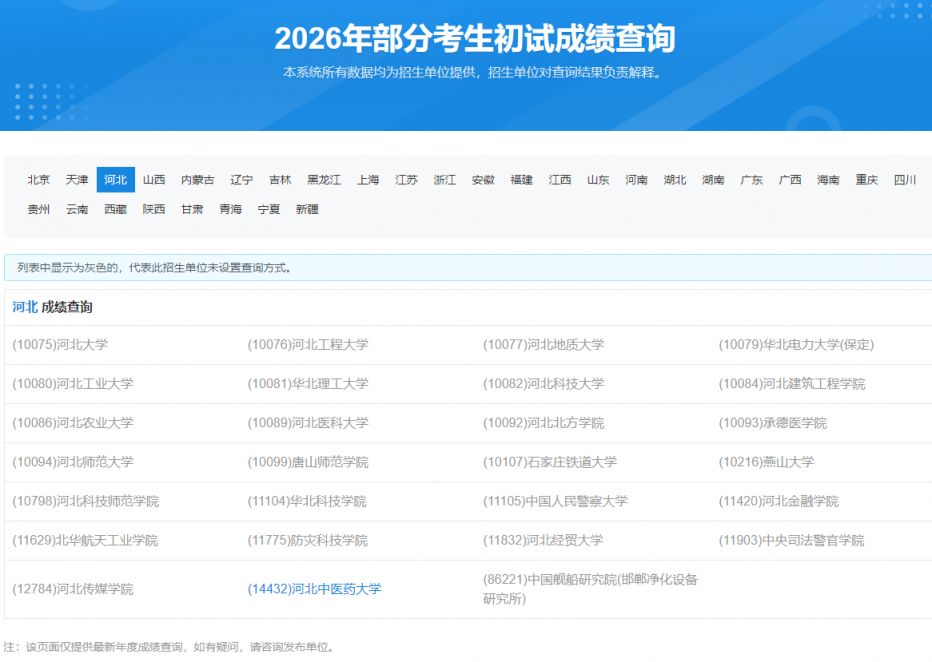
Task: Click the (11832)河北经贸大学 entry
Action: coord(543,541)
